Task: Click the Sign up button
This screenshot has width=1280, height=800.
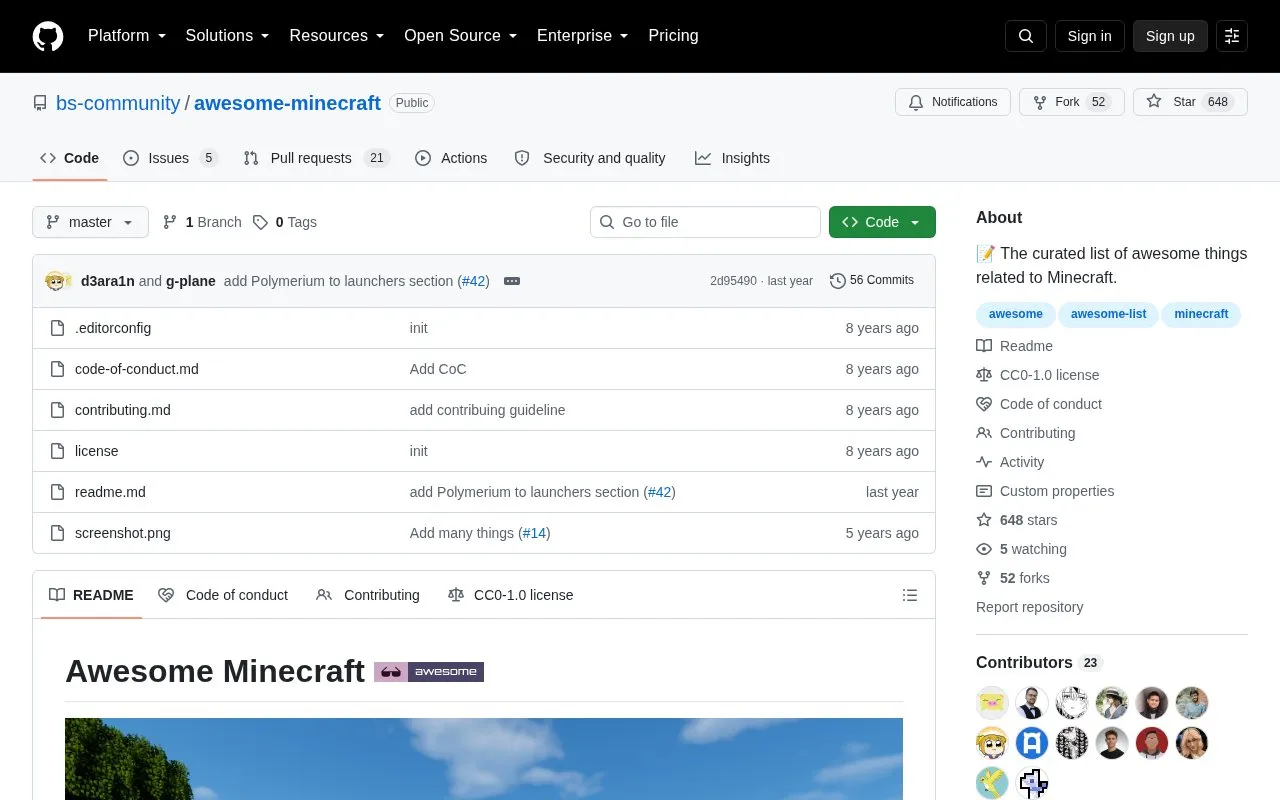Action: pos(1170,36)
